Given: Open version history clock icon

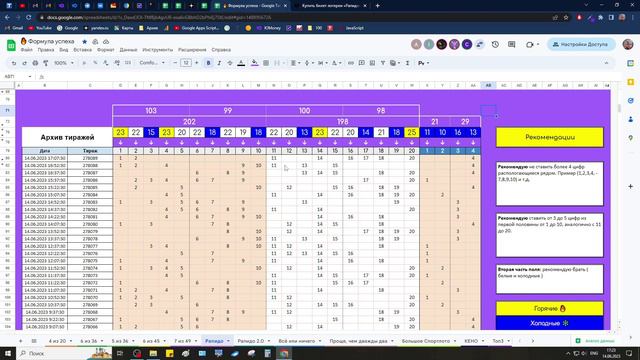Looking at the screenshot, I should pyautogui.click(x=495, y=44).
